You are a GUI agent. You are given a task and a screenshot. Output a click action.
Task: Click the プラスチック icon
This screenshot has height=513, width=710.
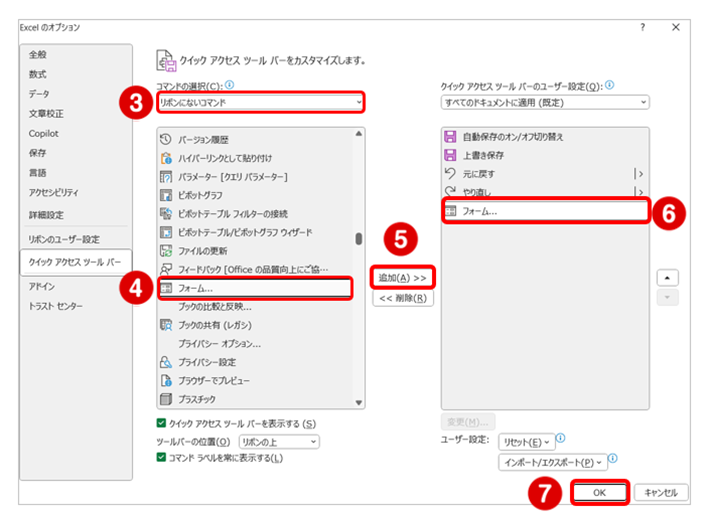coord(166,399)
